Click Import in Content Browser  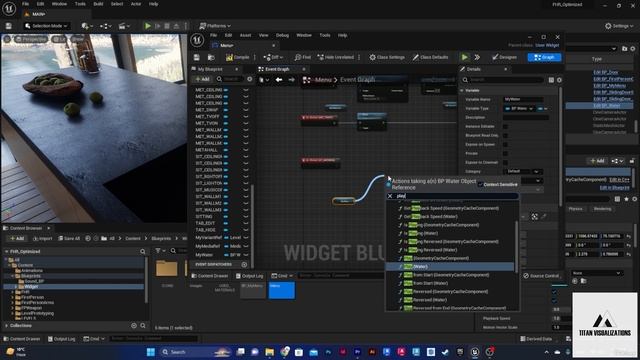43,238
